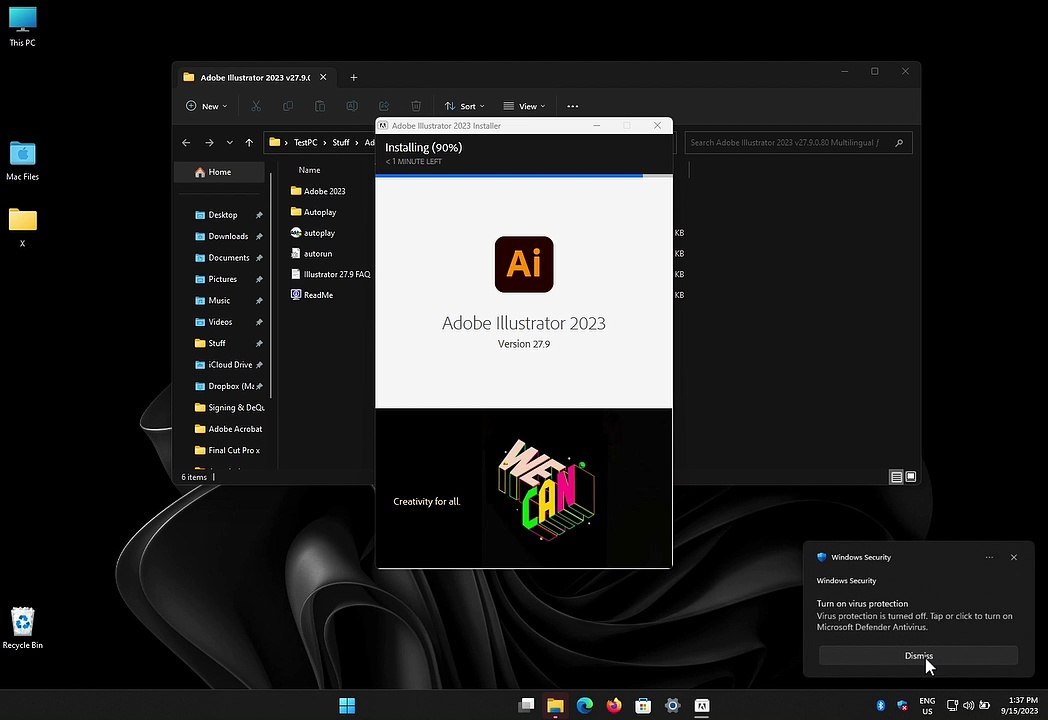The height and width of the screenshot is (720, 1048).
Task: Go up one folder level with up arrow
Action: coord(249,142)
